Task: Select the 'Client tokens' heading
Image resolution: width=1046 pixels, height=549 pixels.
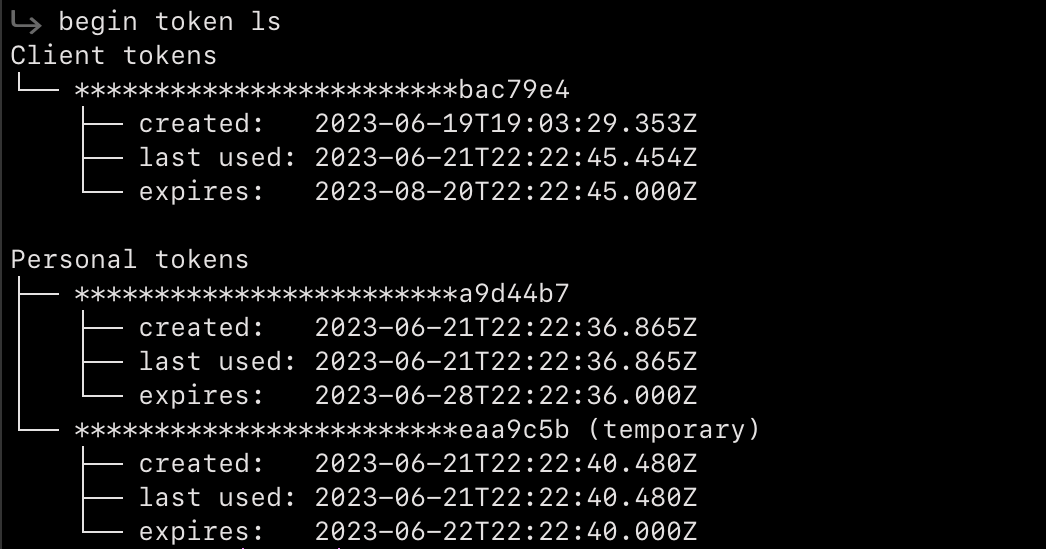Action: click(113, 55)
